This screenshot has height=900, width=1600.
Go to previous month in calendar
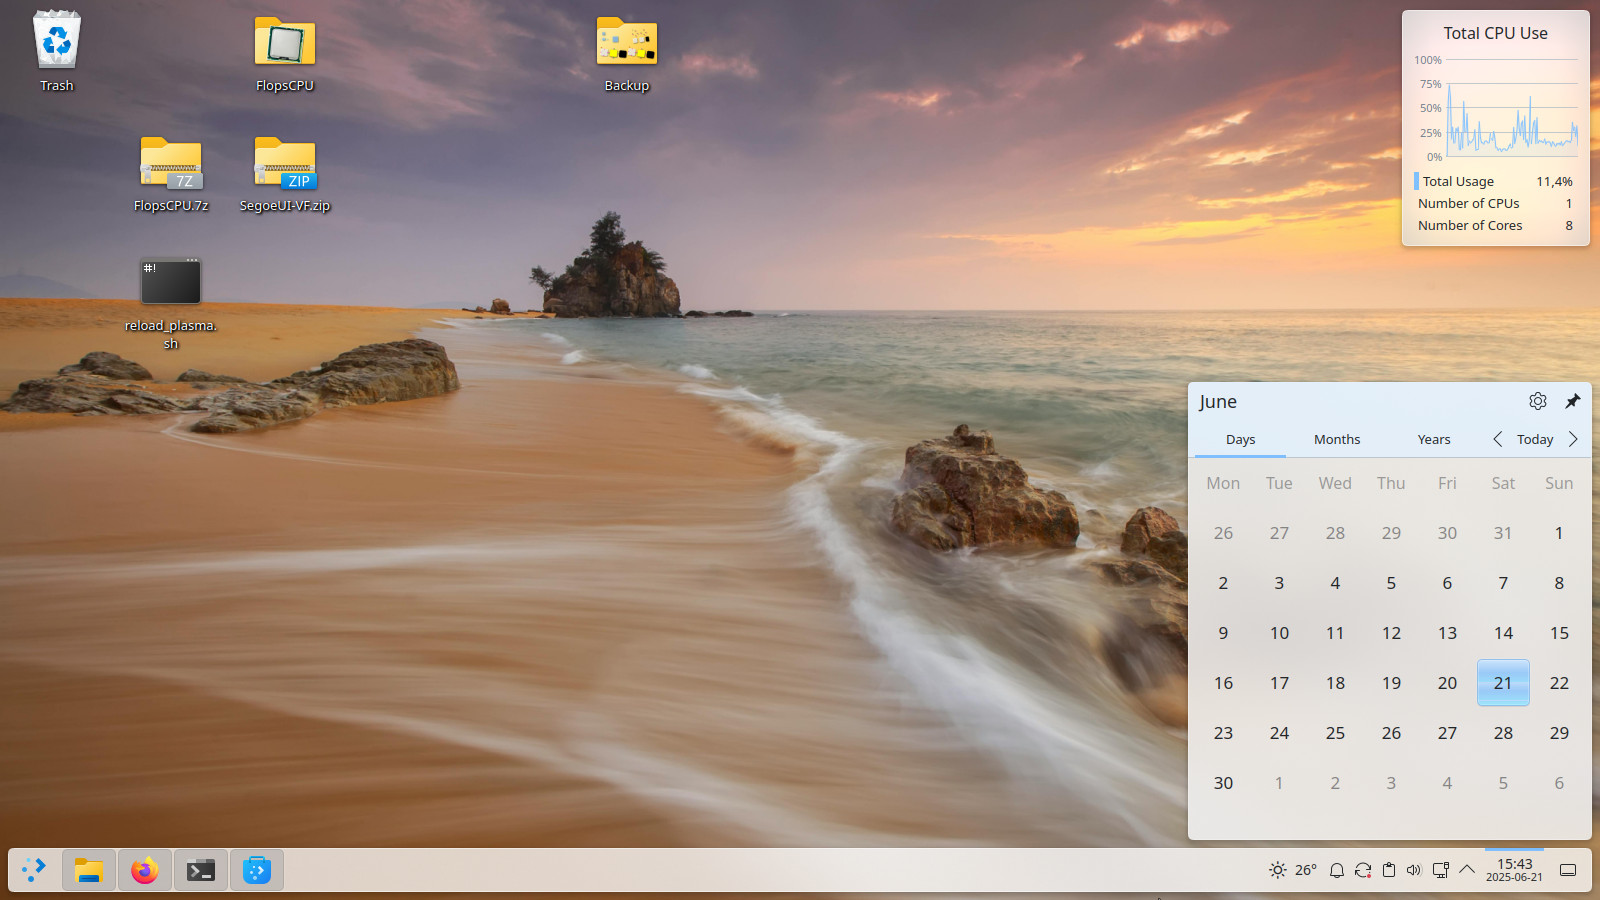[1497, 439]
